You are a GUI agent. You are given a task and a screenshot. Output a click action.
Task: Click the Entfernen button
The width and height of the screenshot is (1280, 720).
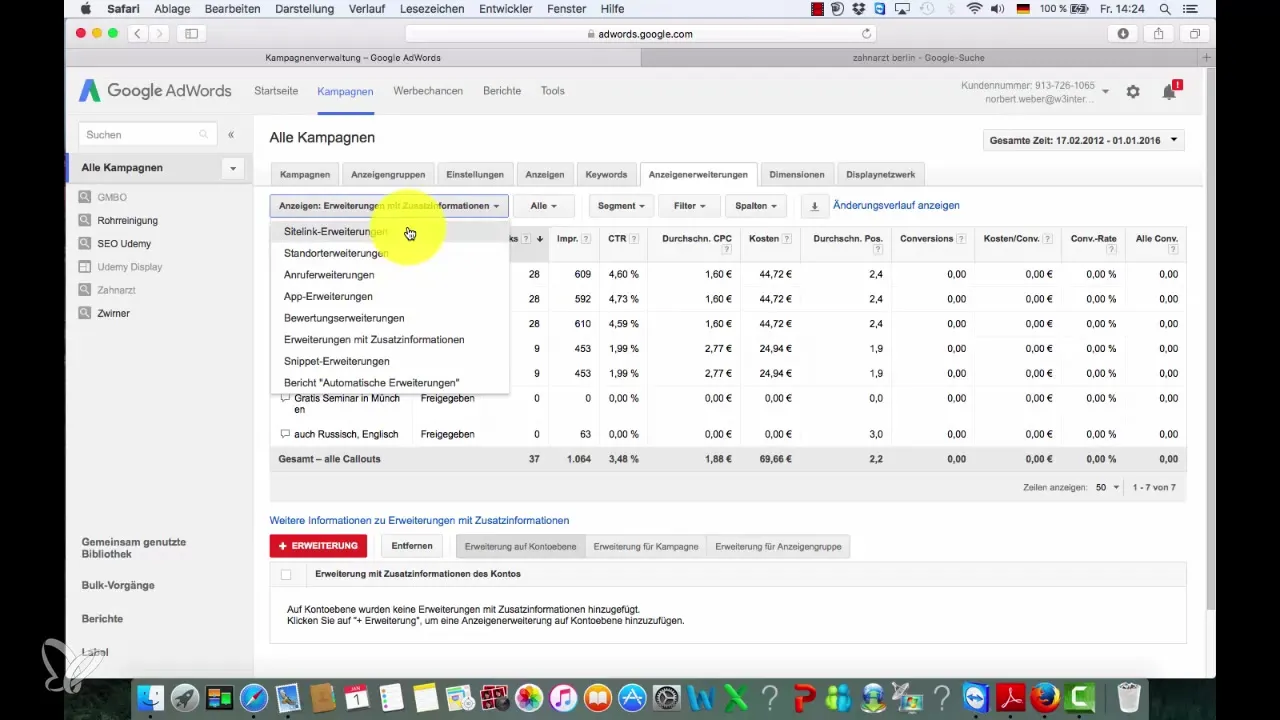412,546
